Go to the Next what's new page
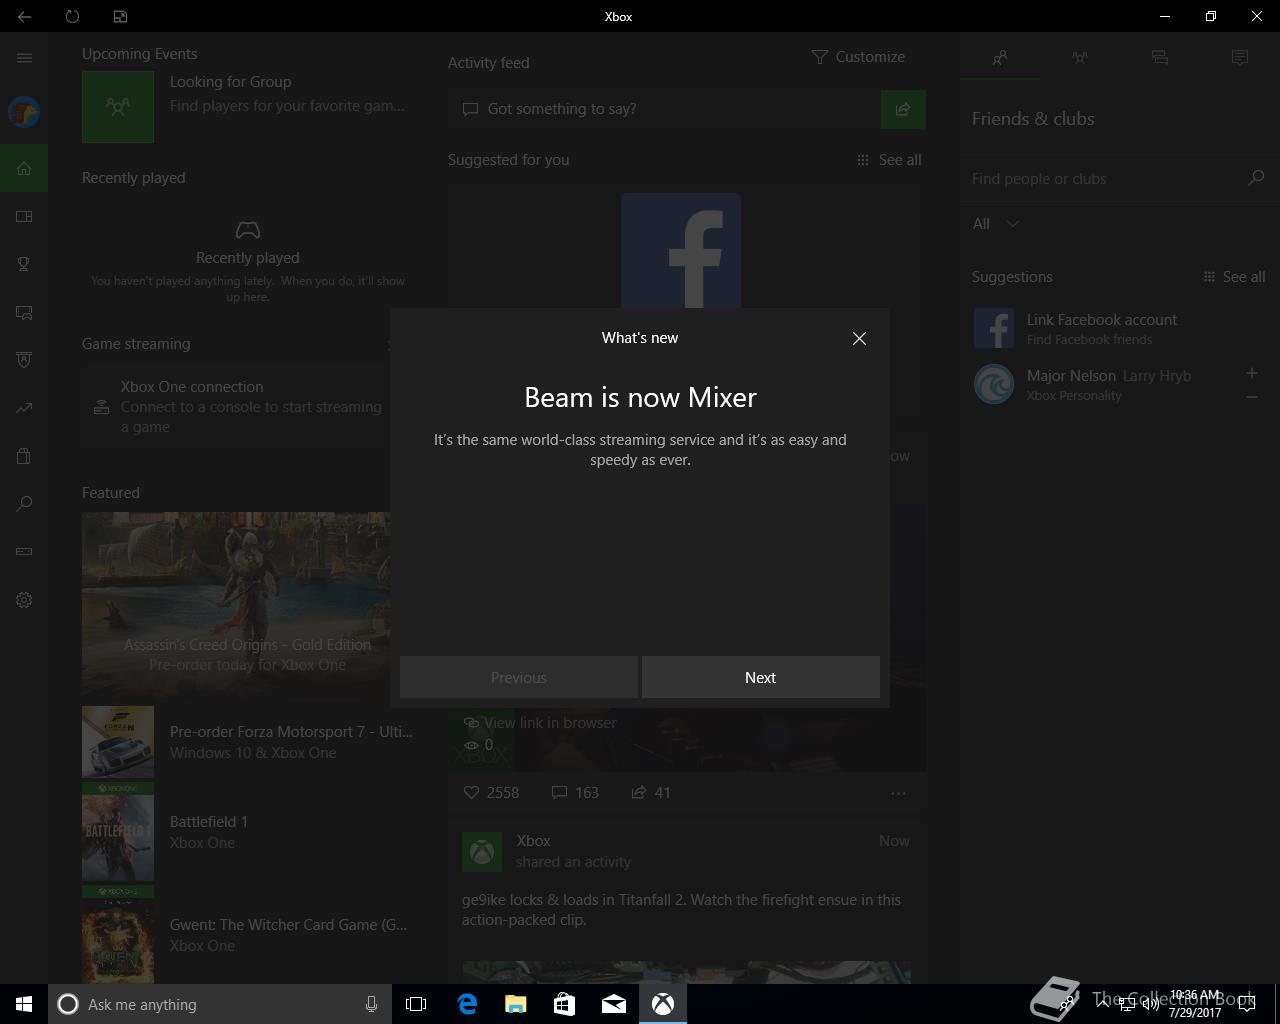This screenshot has width=1280, height=1024. coord(760,677)
